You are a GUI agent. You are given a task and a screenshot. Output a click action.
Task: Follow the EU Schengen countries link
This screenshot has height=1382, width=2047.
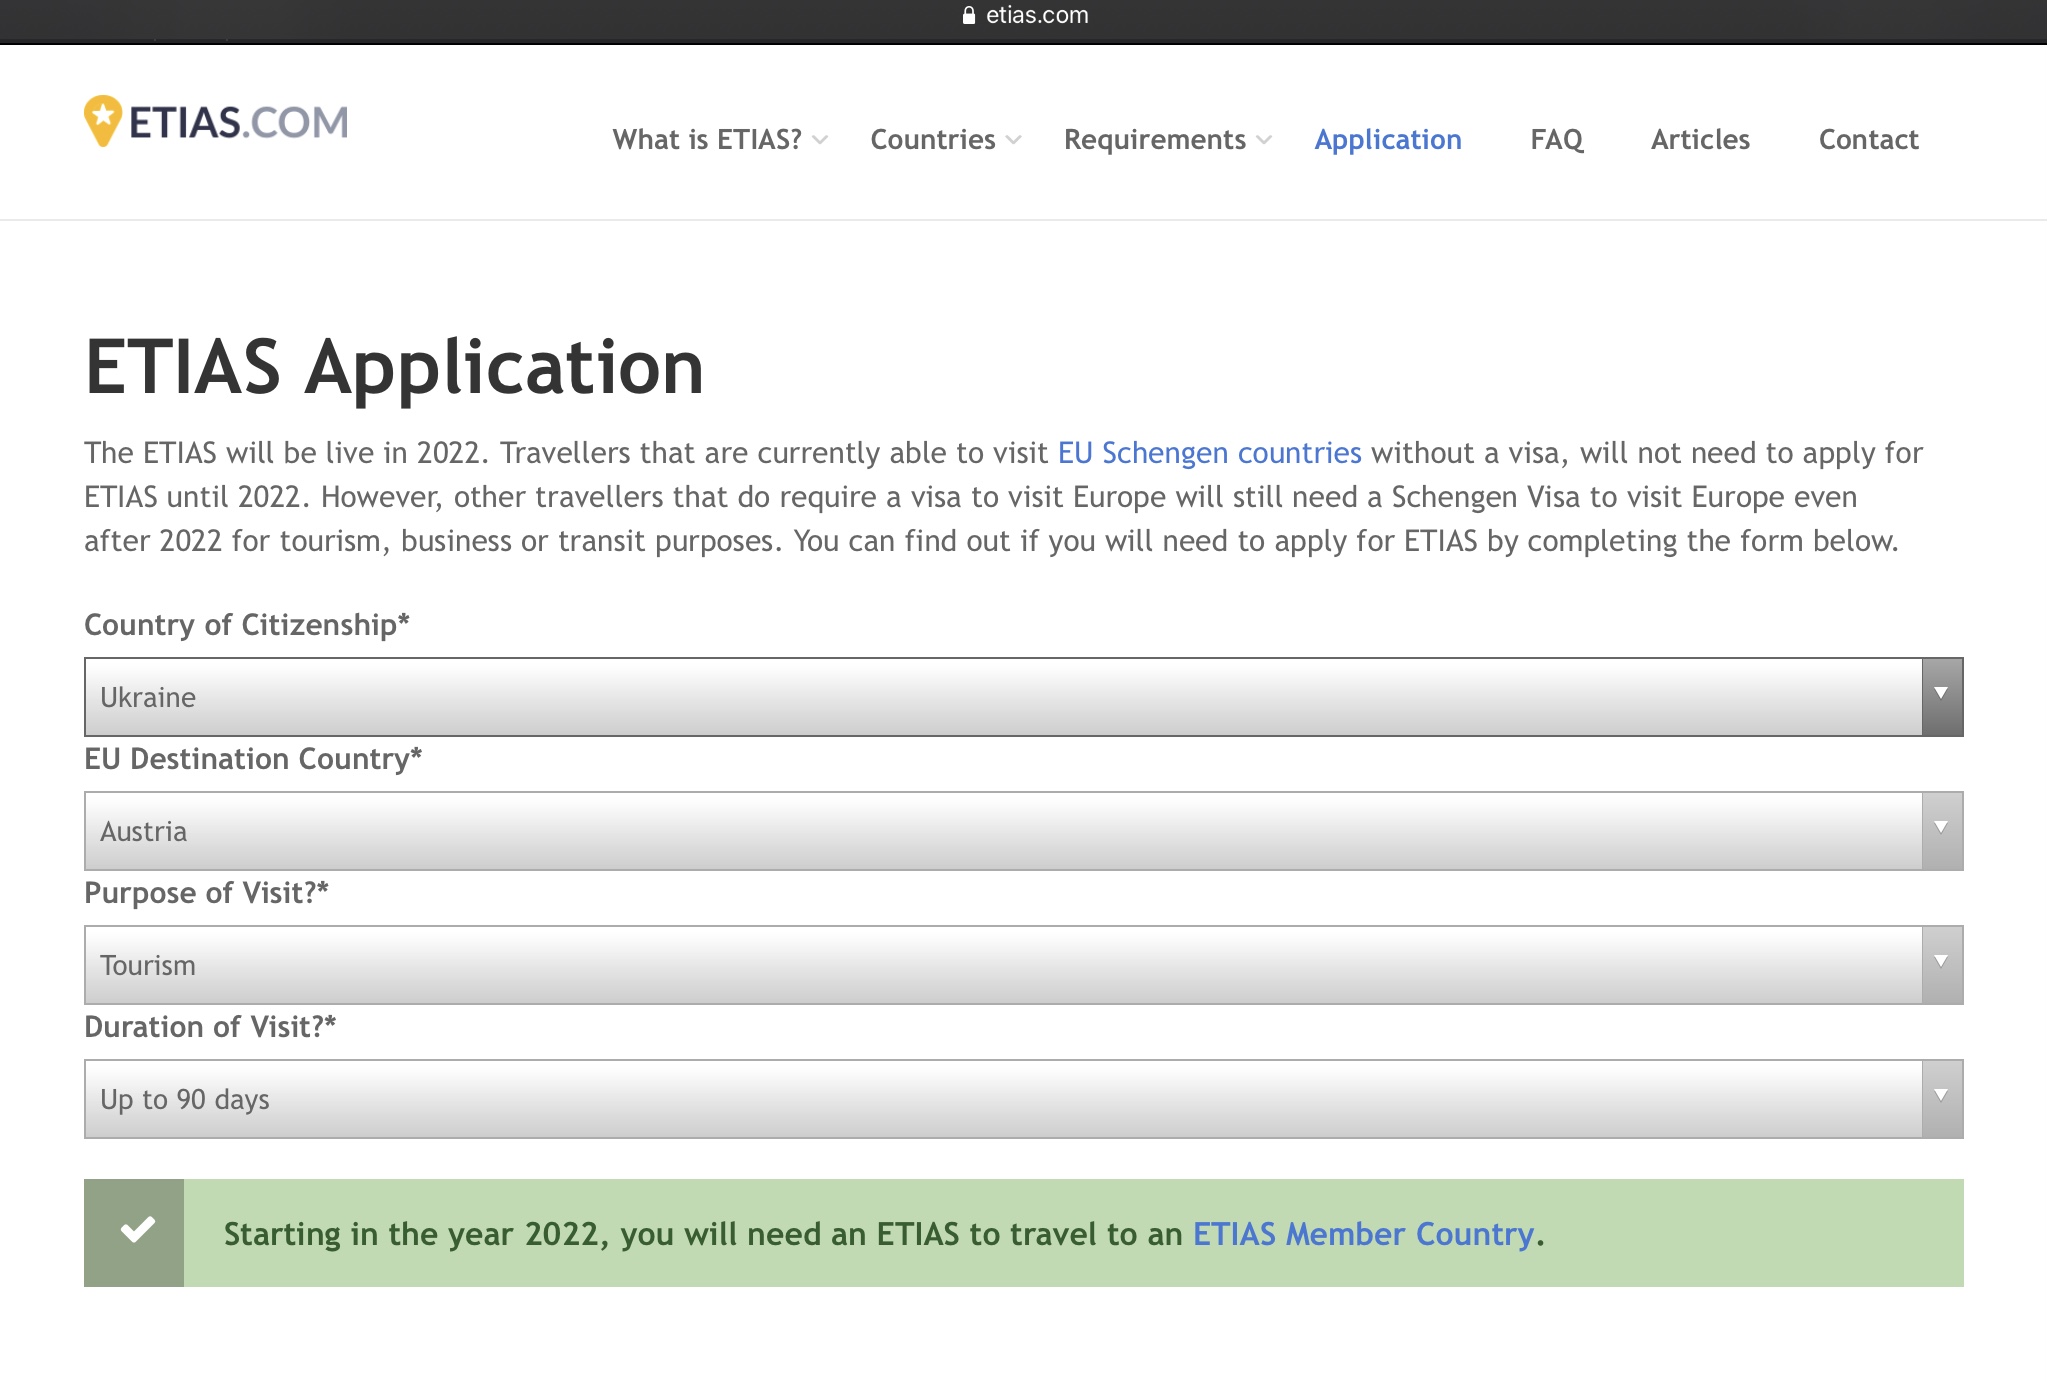pyautogui.click(x=1209, y=453)
